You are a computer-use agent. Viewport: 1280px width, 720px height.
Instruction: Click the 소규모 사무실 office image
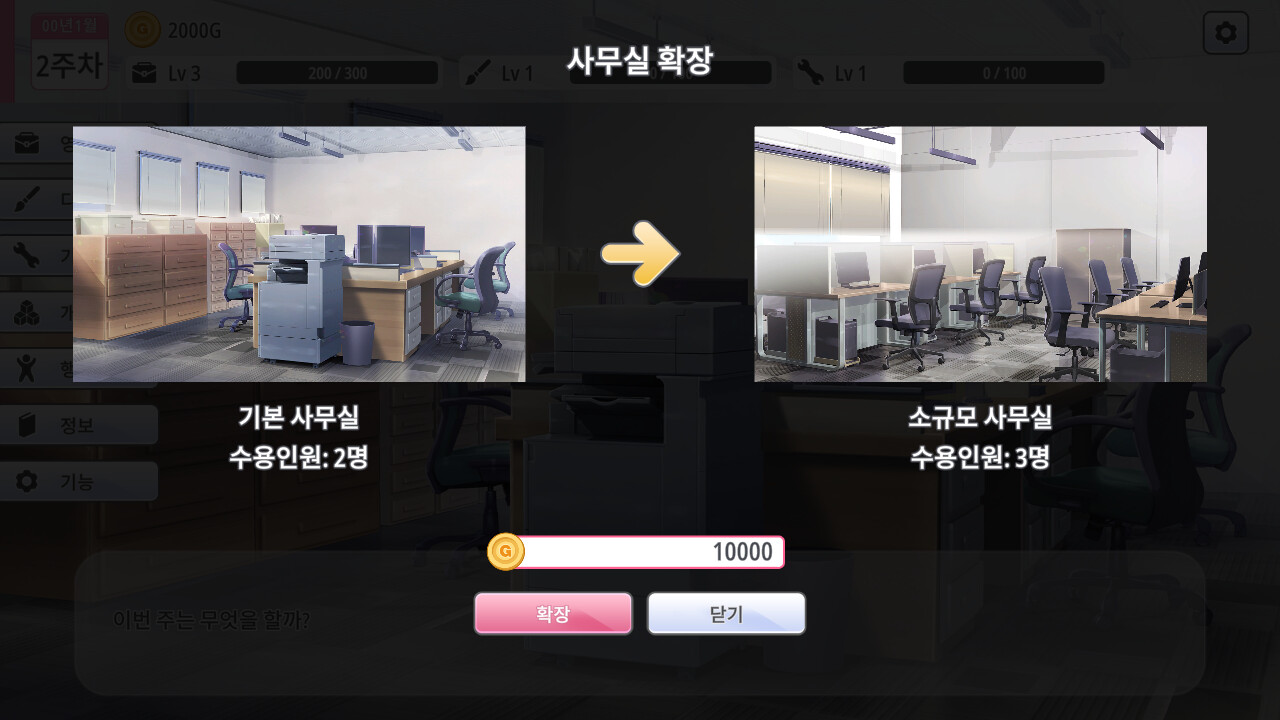[x=980, y=254]
